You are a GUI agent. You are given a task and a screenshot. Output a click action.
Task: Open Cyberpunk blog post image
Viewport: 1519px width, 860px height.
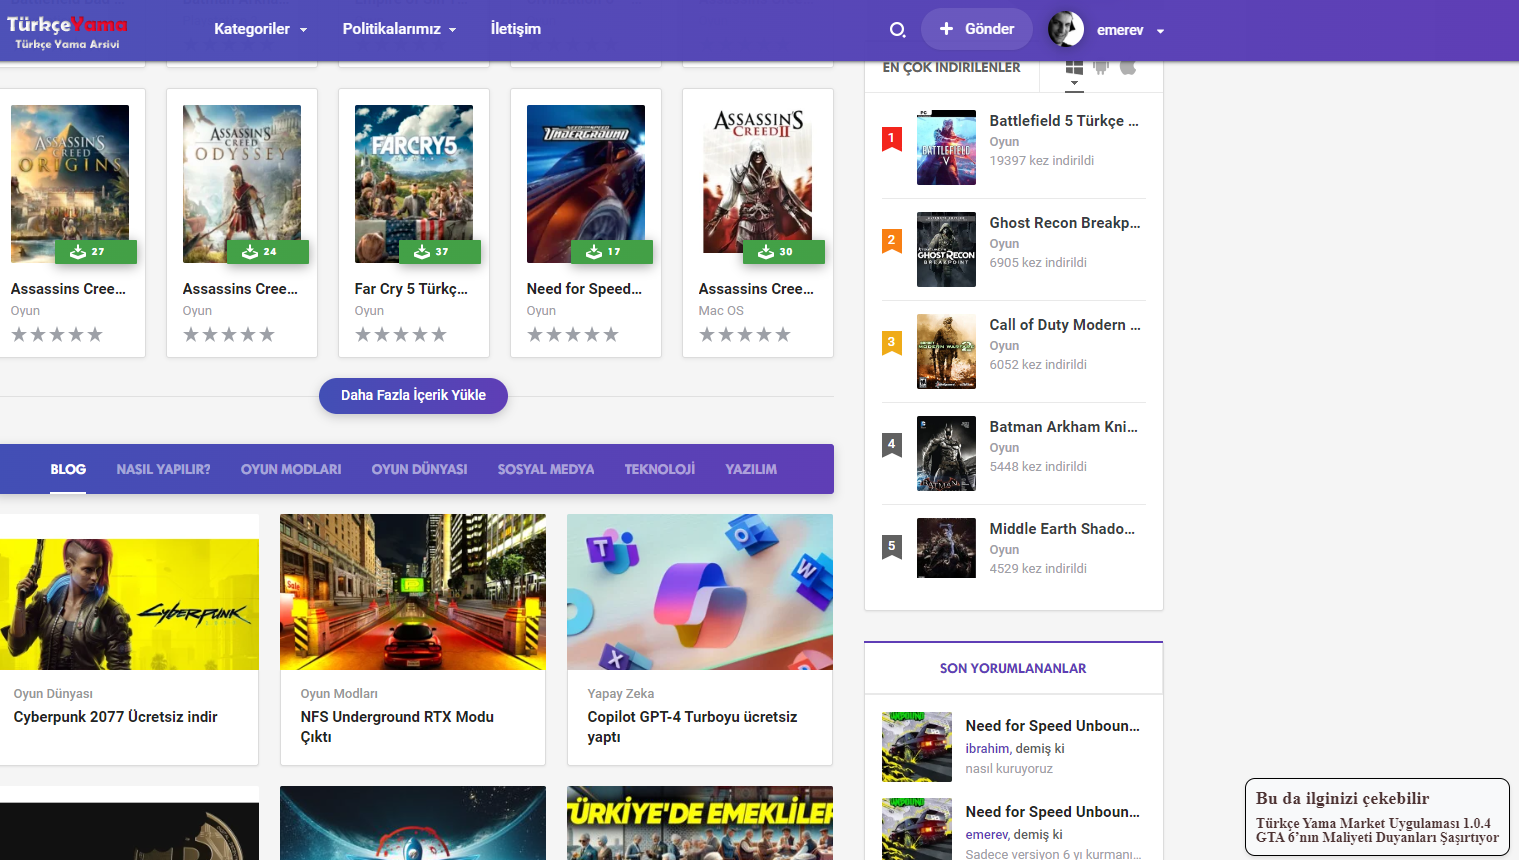129,592
